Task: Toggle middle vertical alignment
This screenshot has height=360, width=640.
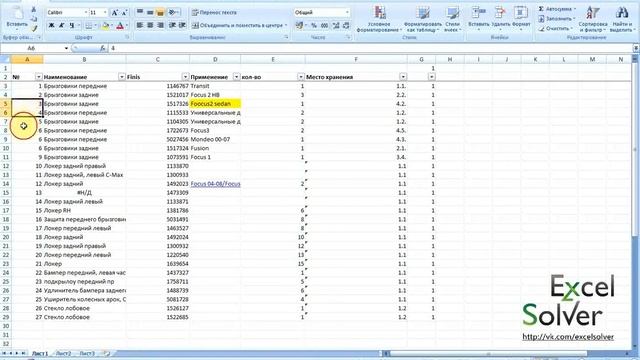Action: tap(150, 13)
